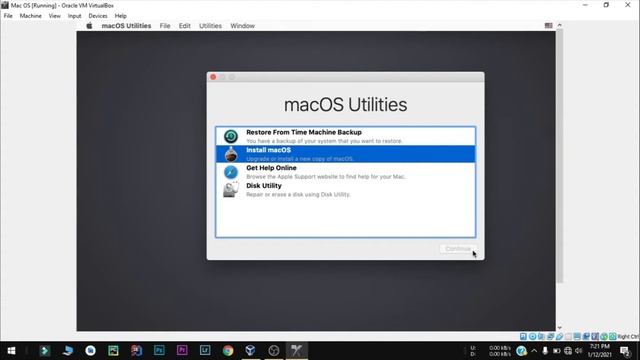Open VirtualBox from the taskbar
The width and height of the screenshot is (640, 360).
(251, 351)
